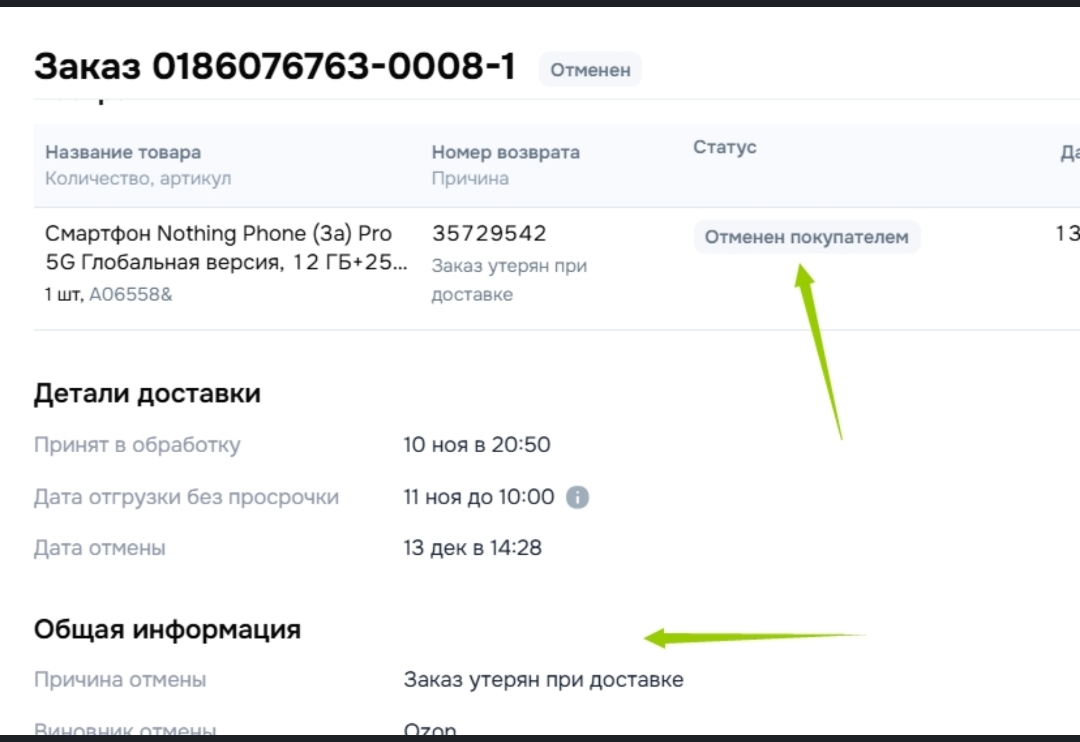Click the "10 ноя в 20:50" processing time
Image resolution: width=1080 pixels, height=742 pixels.
point(477,444)
